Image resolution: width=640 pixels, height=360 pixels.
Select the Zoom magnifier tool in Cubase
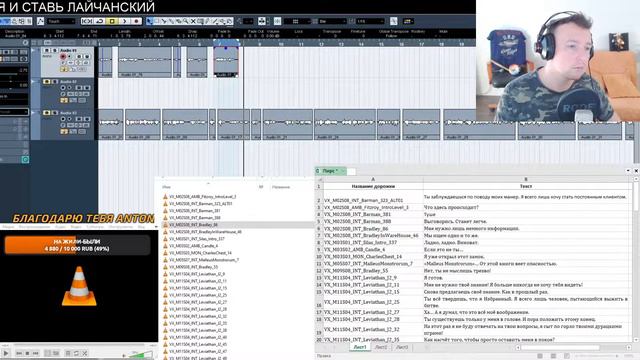tap(186, 21)
